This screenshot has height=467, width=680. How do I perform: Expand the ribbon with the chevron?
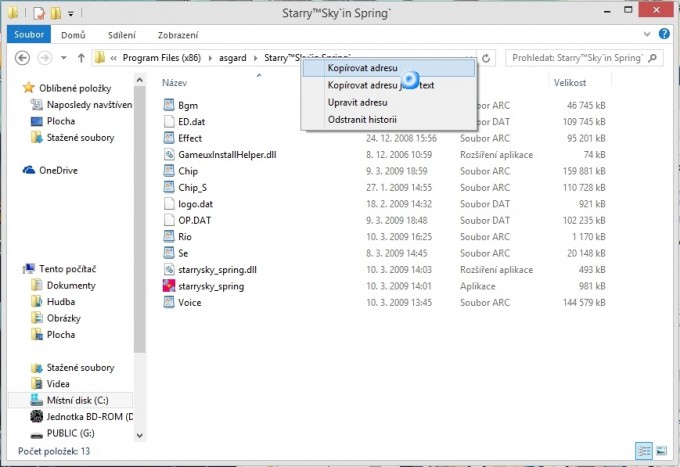[647, 34]
